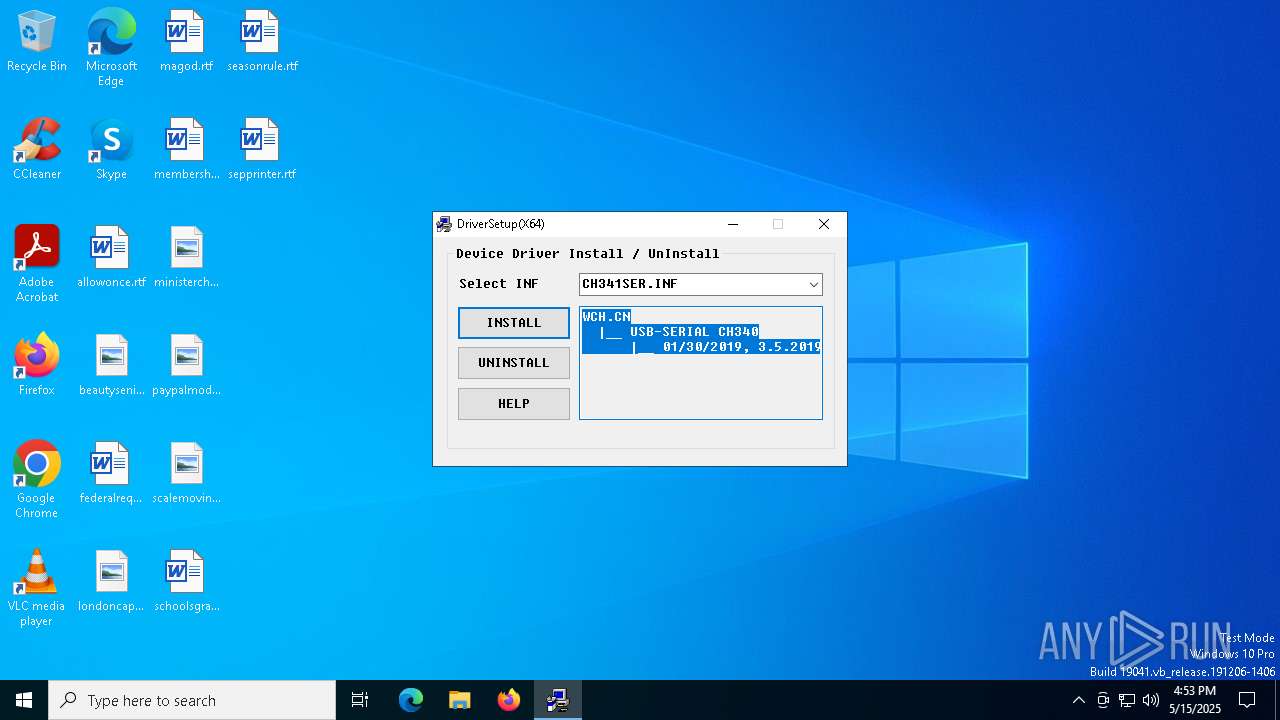Viewport: 1280px width, 720px height.
Task: Launch Edge from the taskbar
Action: (x=411, y=700)
